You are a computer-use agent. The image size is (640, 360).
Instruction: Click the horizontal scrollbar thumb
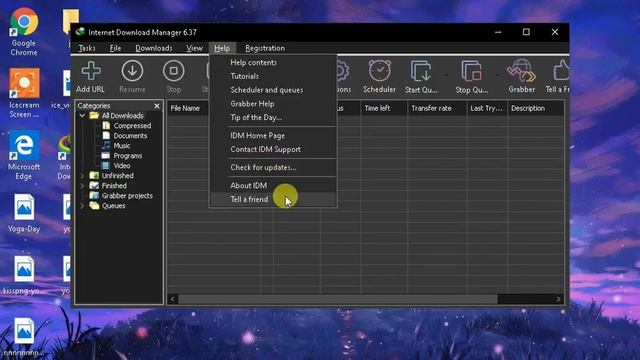(x=338, y=299)
